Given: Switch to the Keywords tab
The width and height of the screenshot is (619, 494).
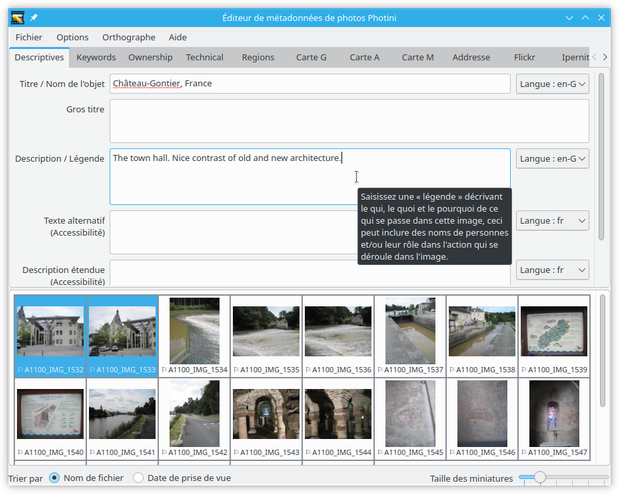Looking at the screenshot, I should coord(96,57).
